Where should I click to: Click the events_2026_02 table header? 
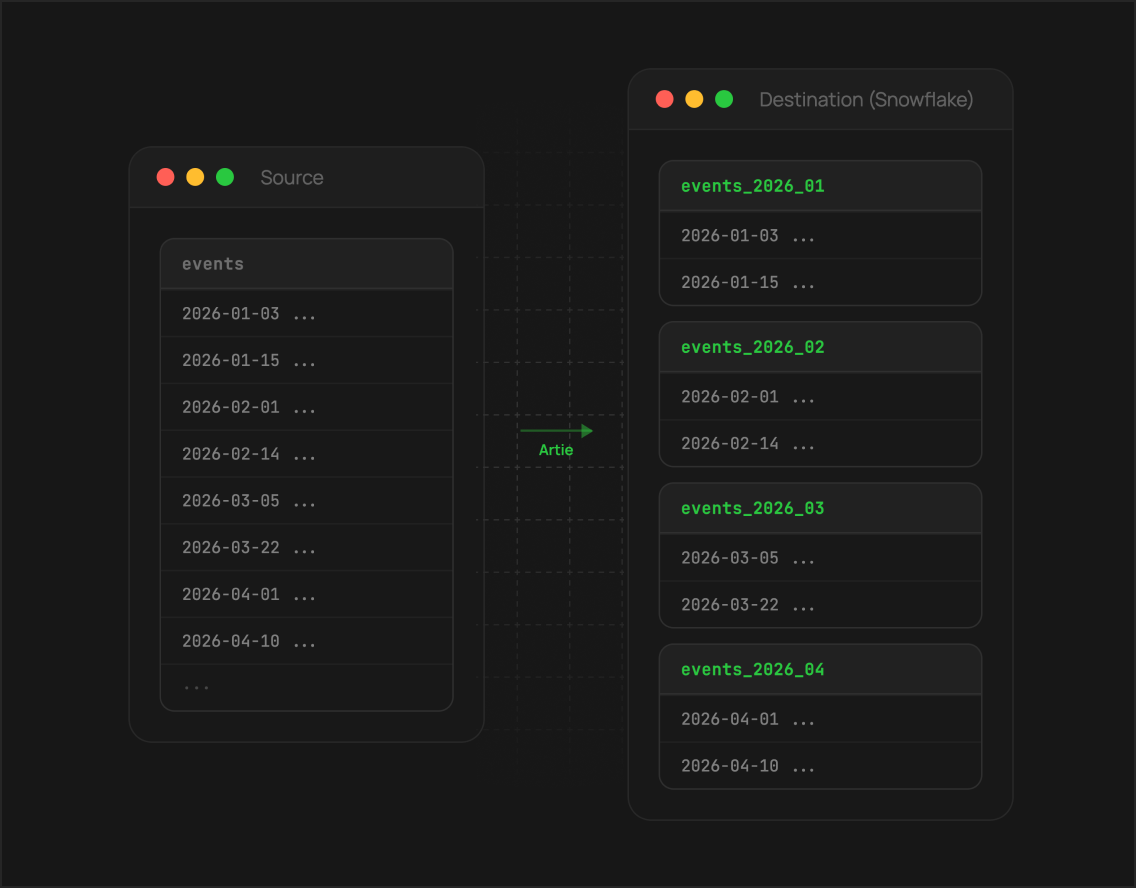820,348
